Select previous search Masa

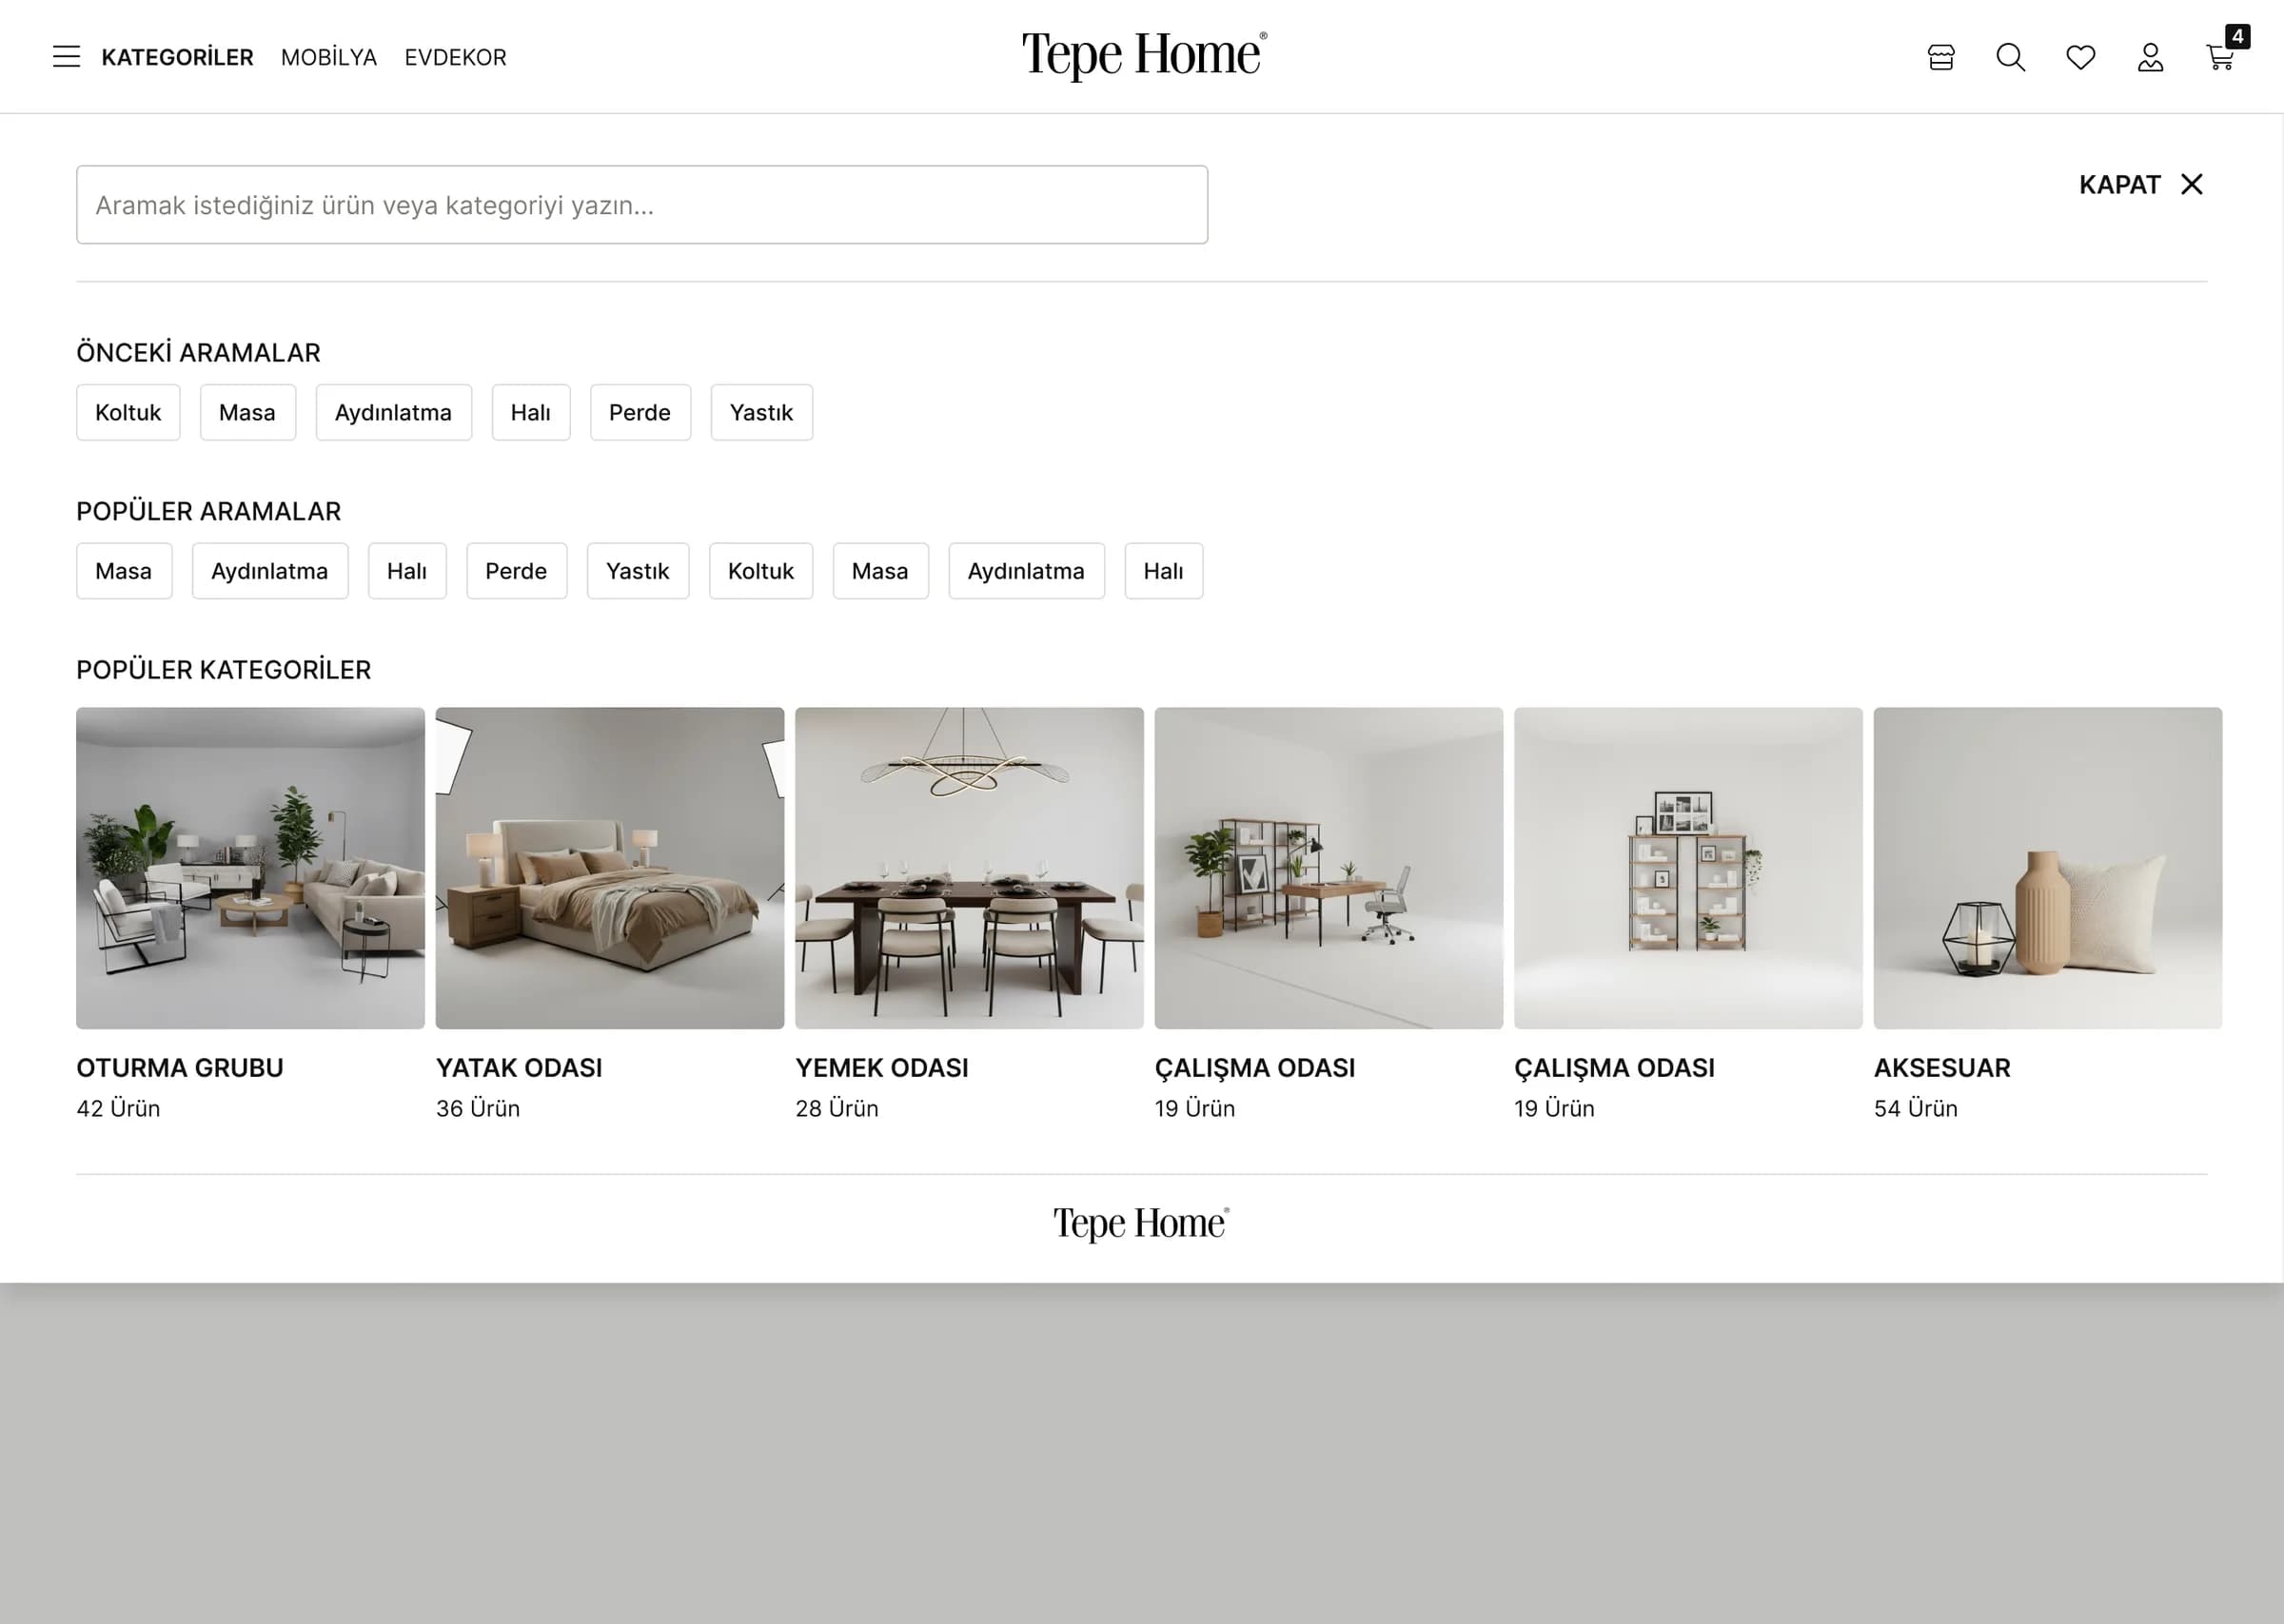click(247, 412)
